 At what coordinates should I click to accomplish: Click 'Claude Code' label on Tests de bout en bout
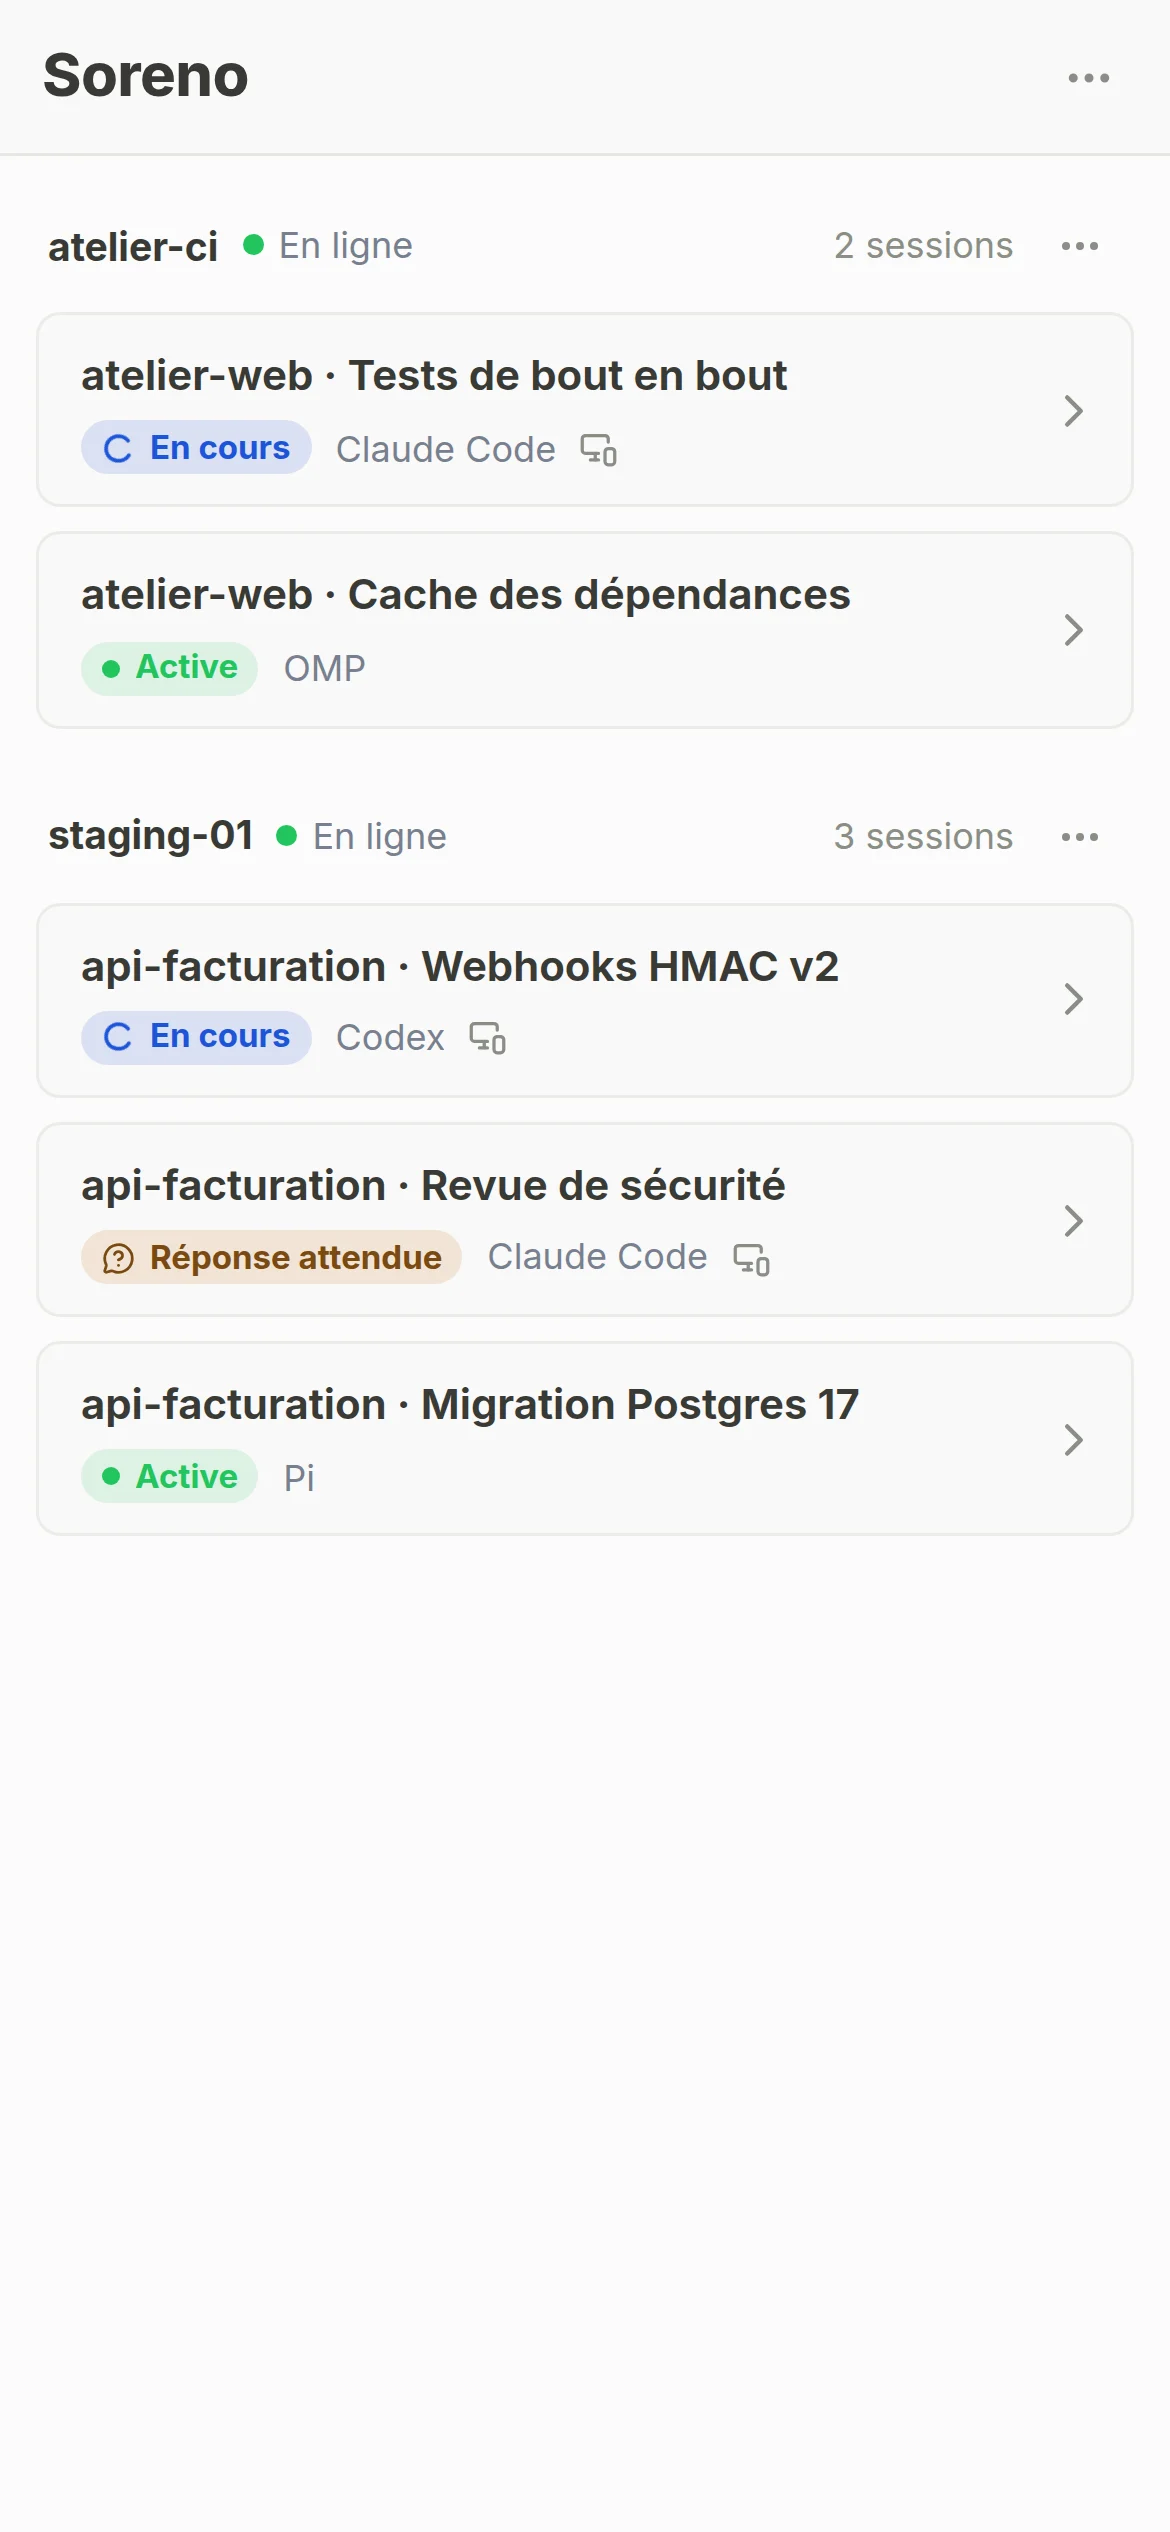[446, 450]
